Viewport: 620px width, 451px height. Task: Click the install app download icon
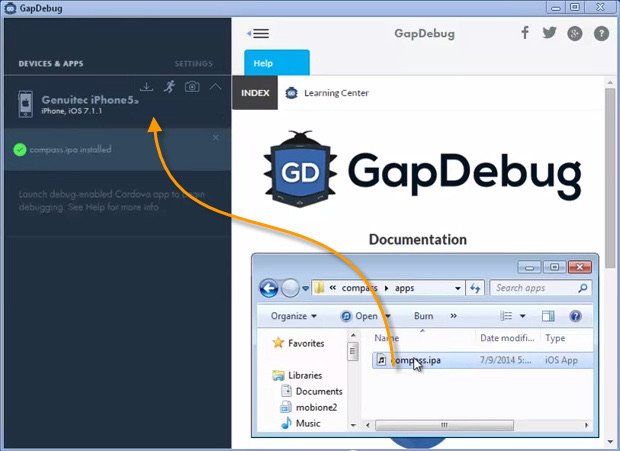146,88
